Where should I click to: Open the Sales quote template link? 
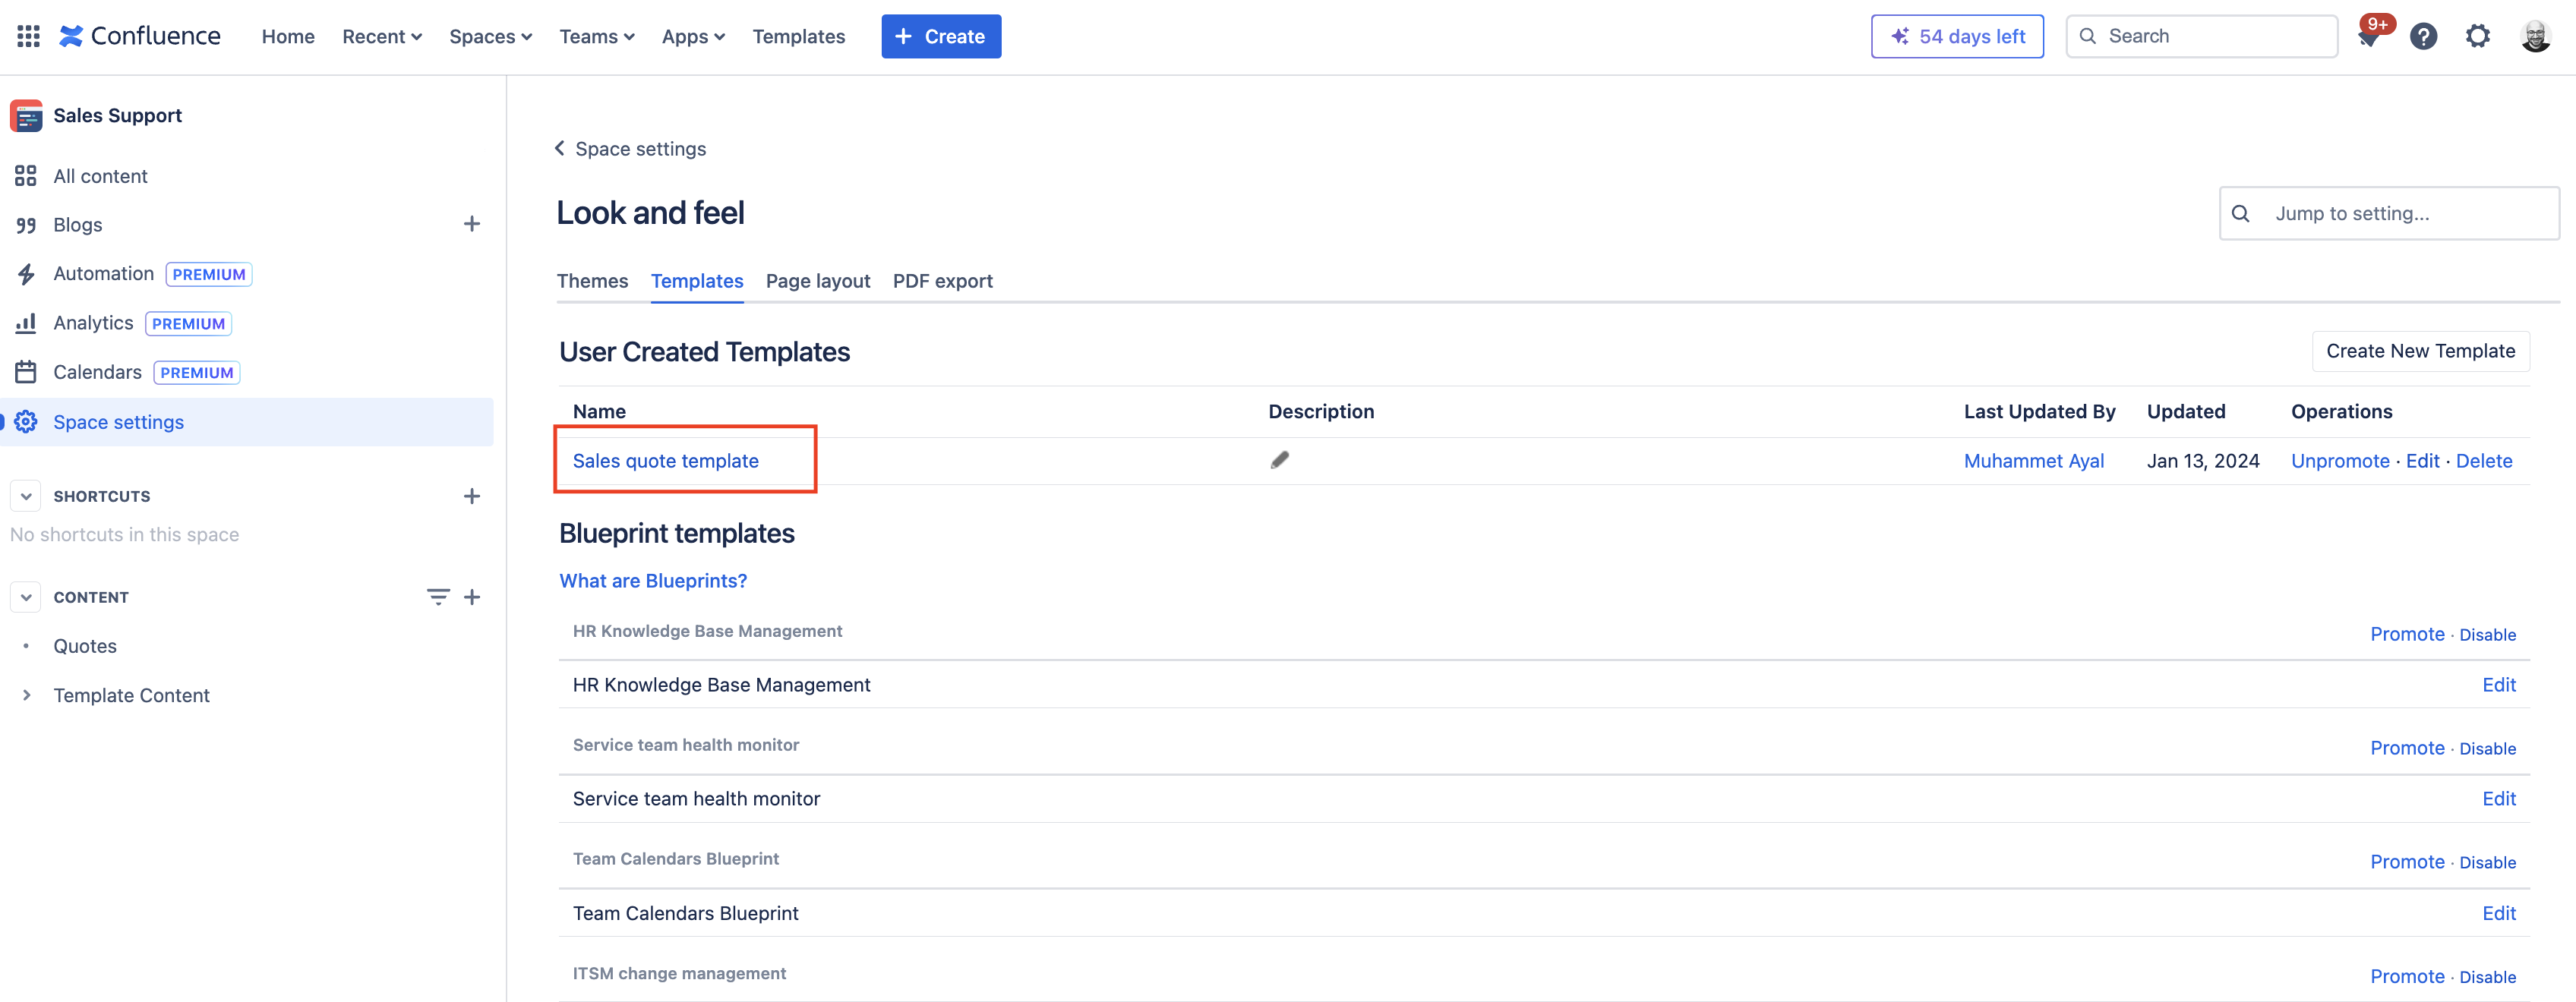coord(665,461)
